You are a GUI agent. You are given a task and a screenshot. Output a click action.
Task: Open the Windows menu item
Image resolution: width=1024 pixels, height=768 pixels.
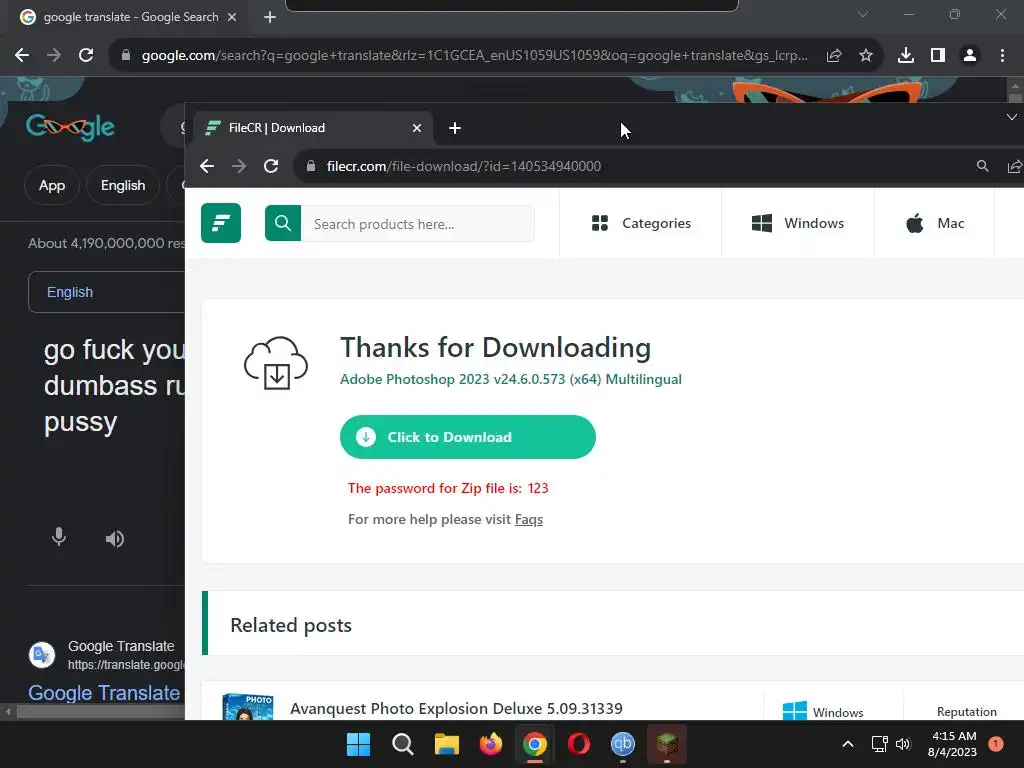(x=797, y=223)
